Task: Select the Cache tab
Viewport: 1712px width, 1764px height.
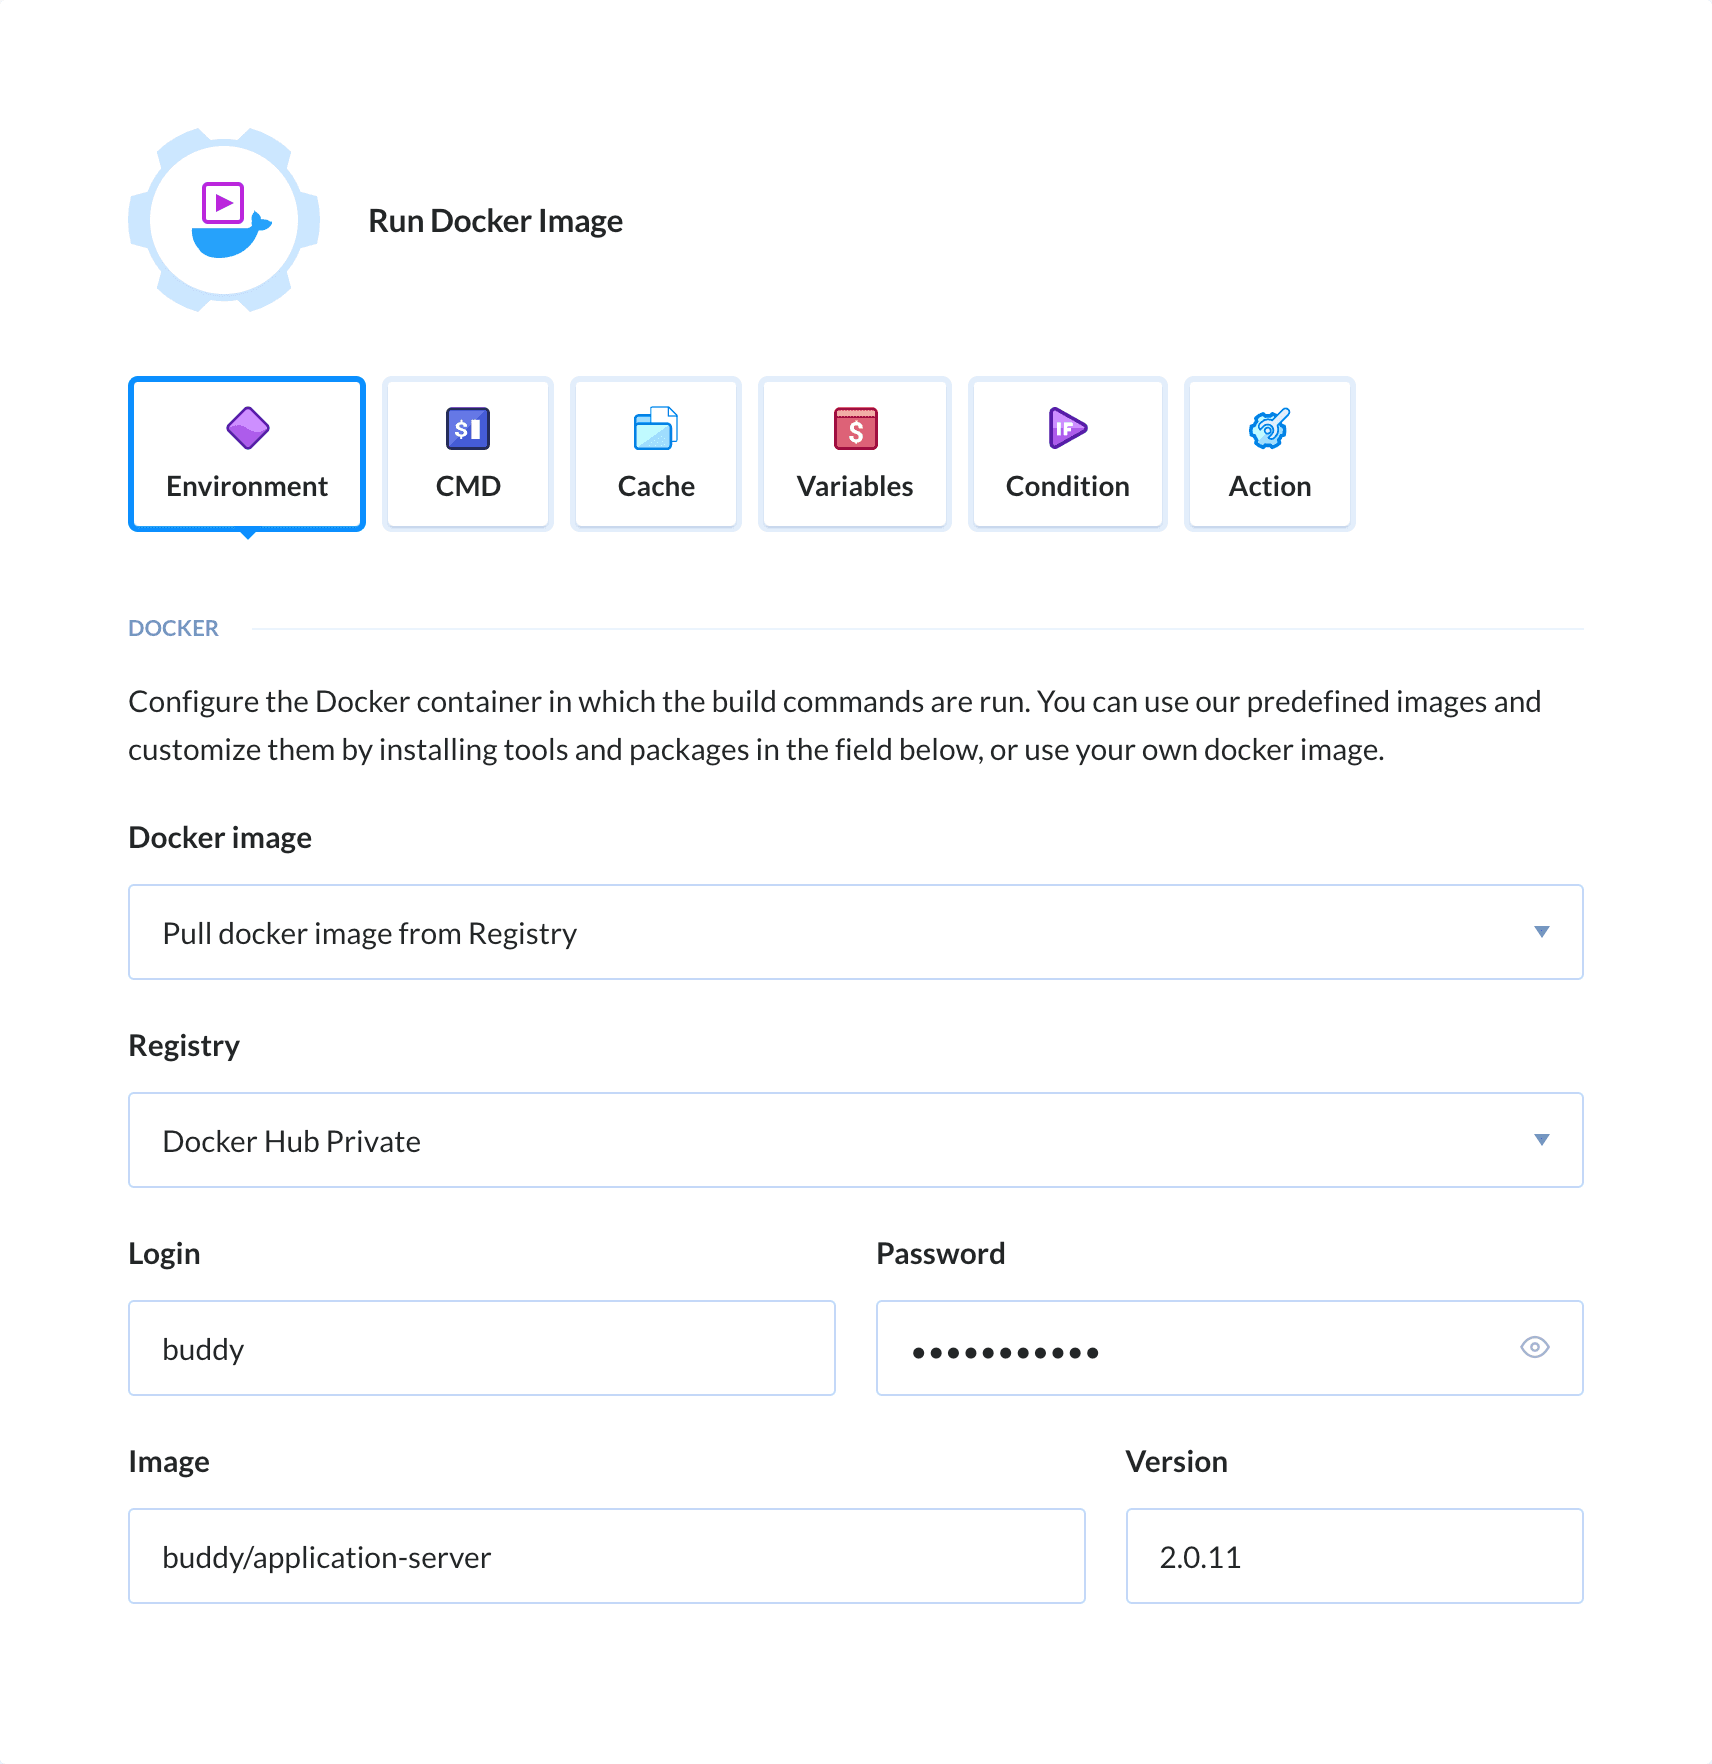Action: click(655, 453)
